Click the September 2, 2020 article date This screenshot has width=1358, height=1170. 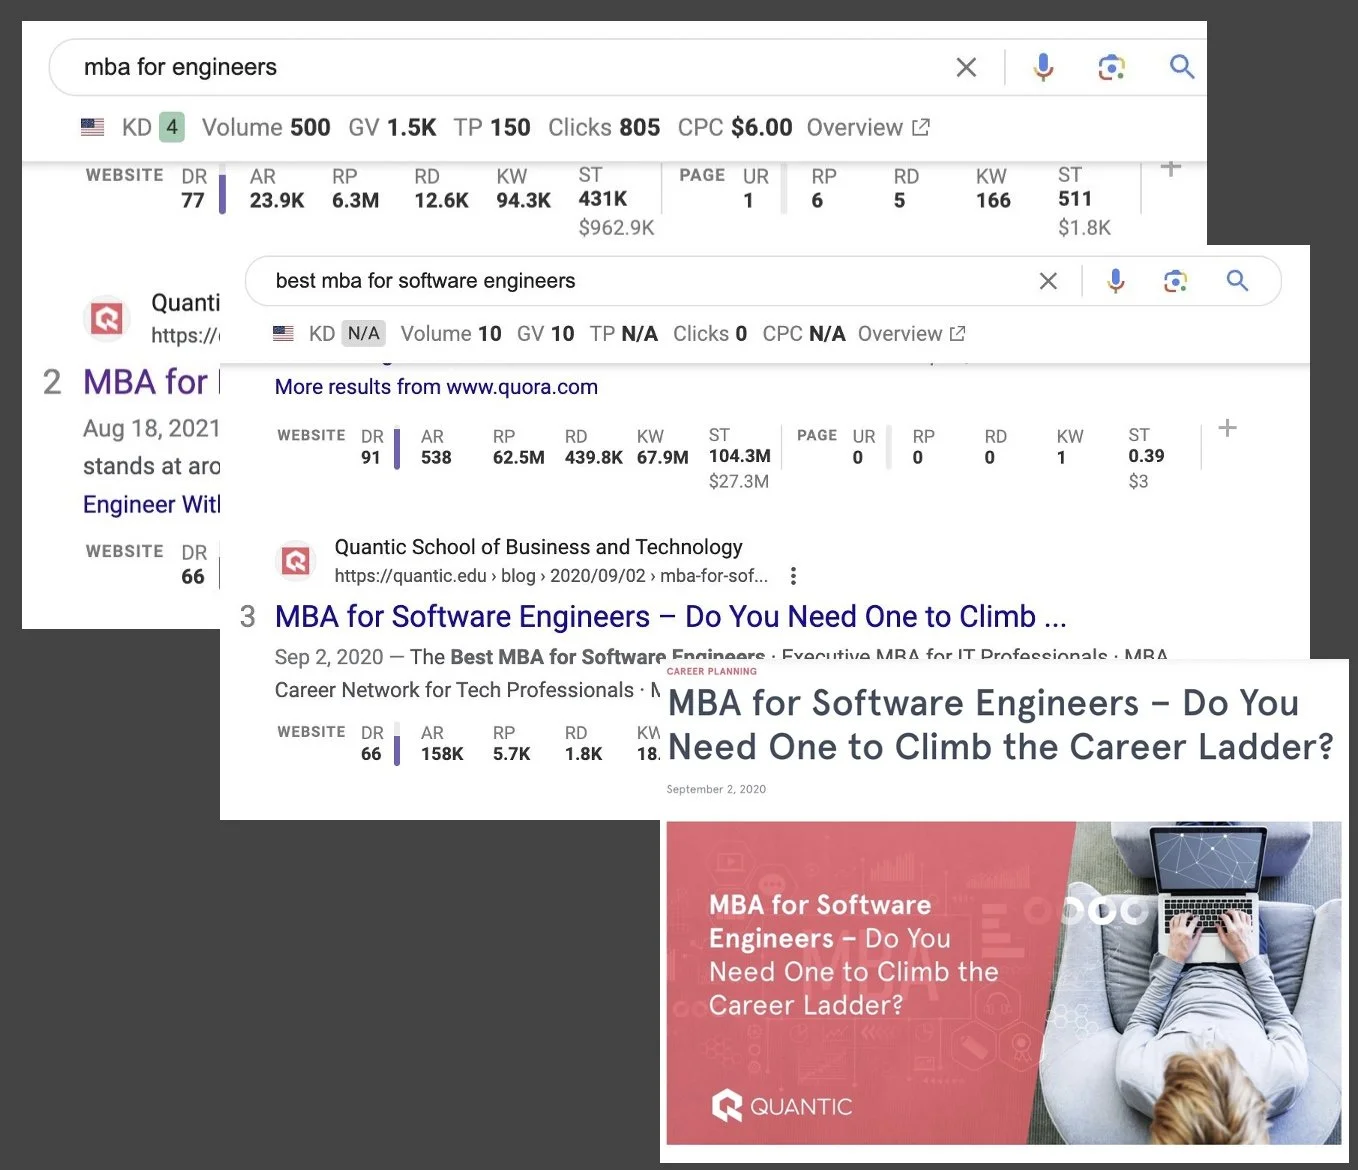(716, 789)
